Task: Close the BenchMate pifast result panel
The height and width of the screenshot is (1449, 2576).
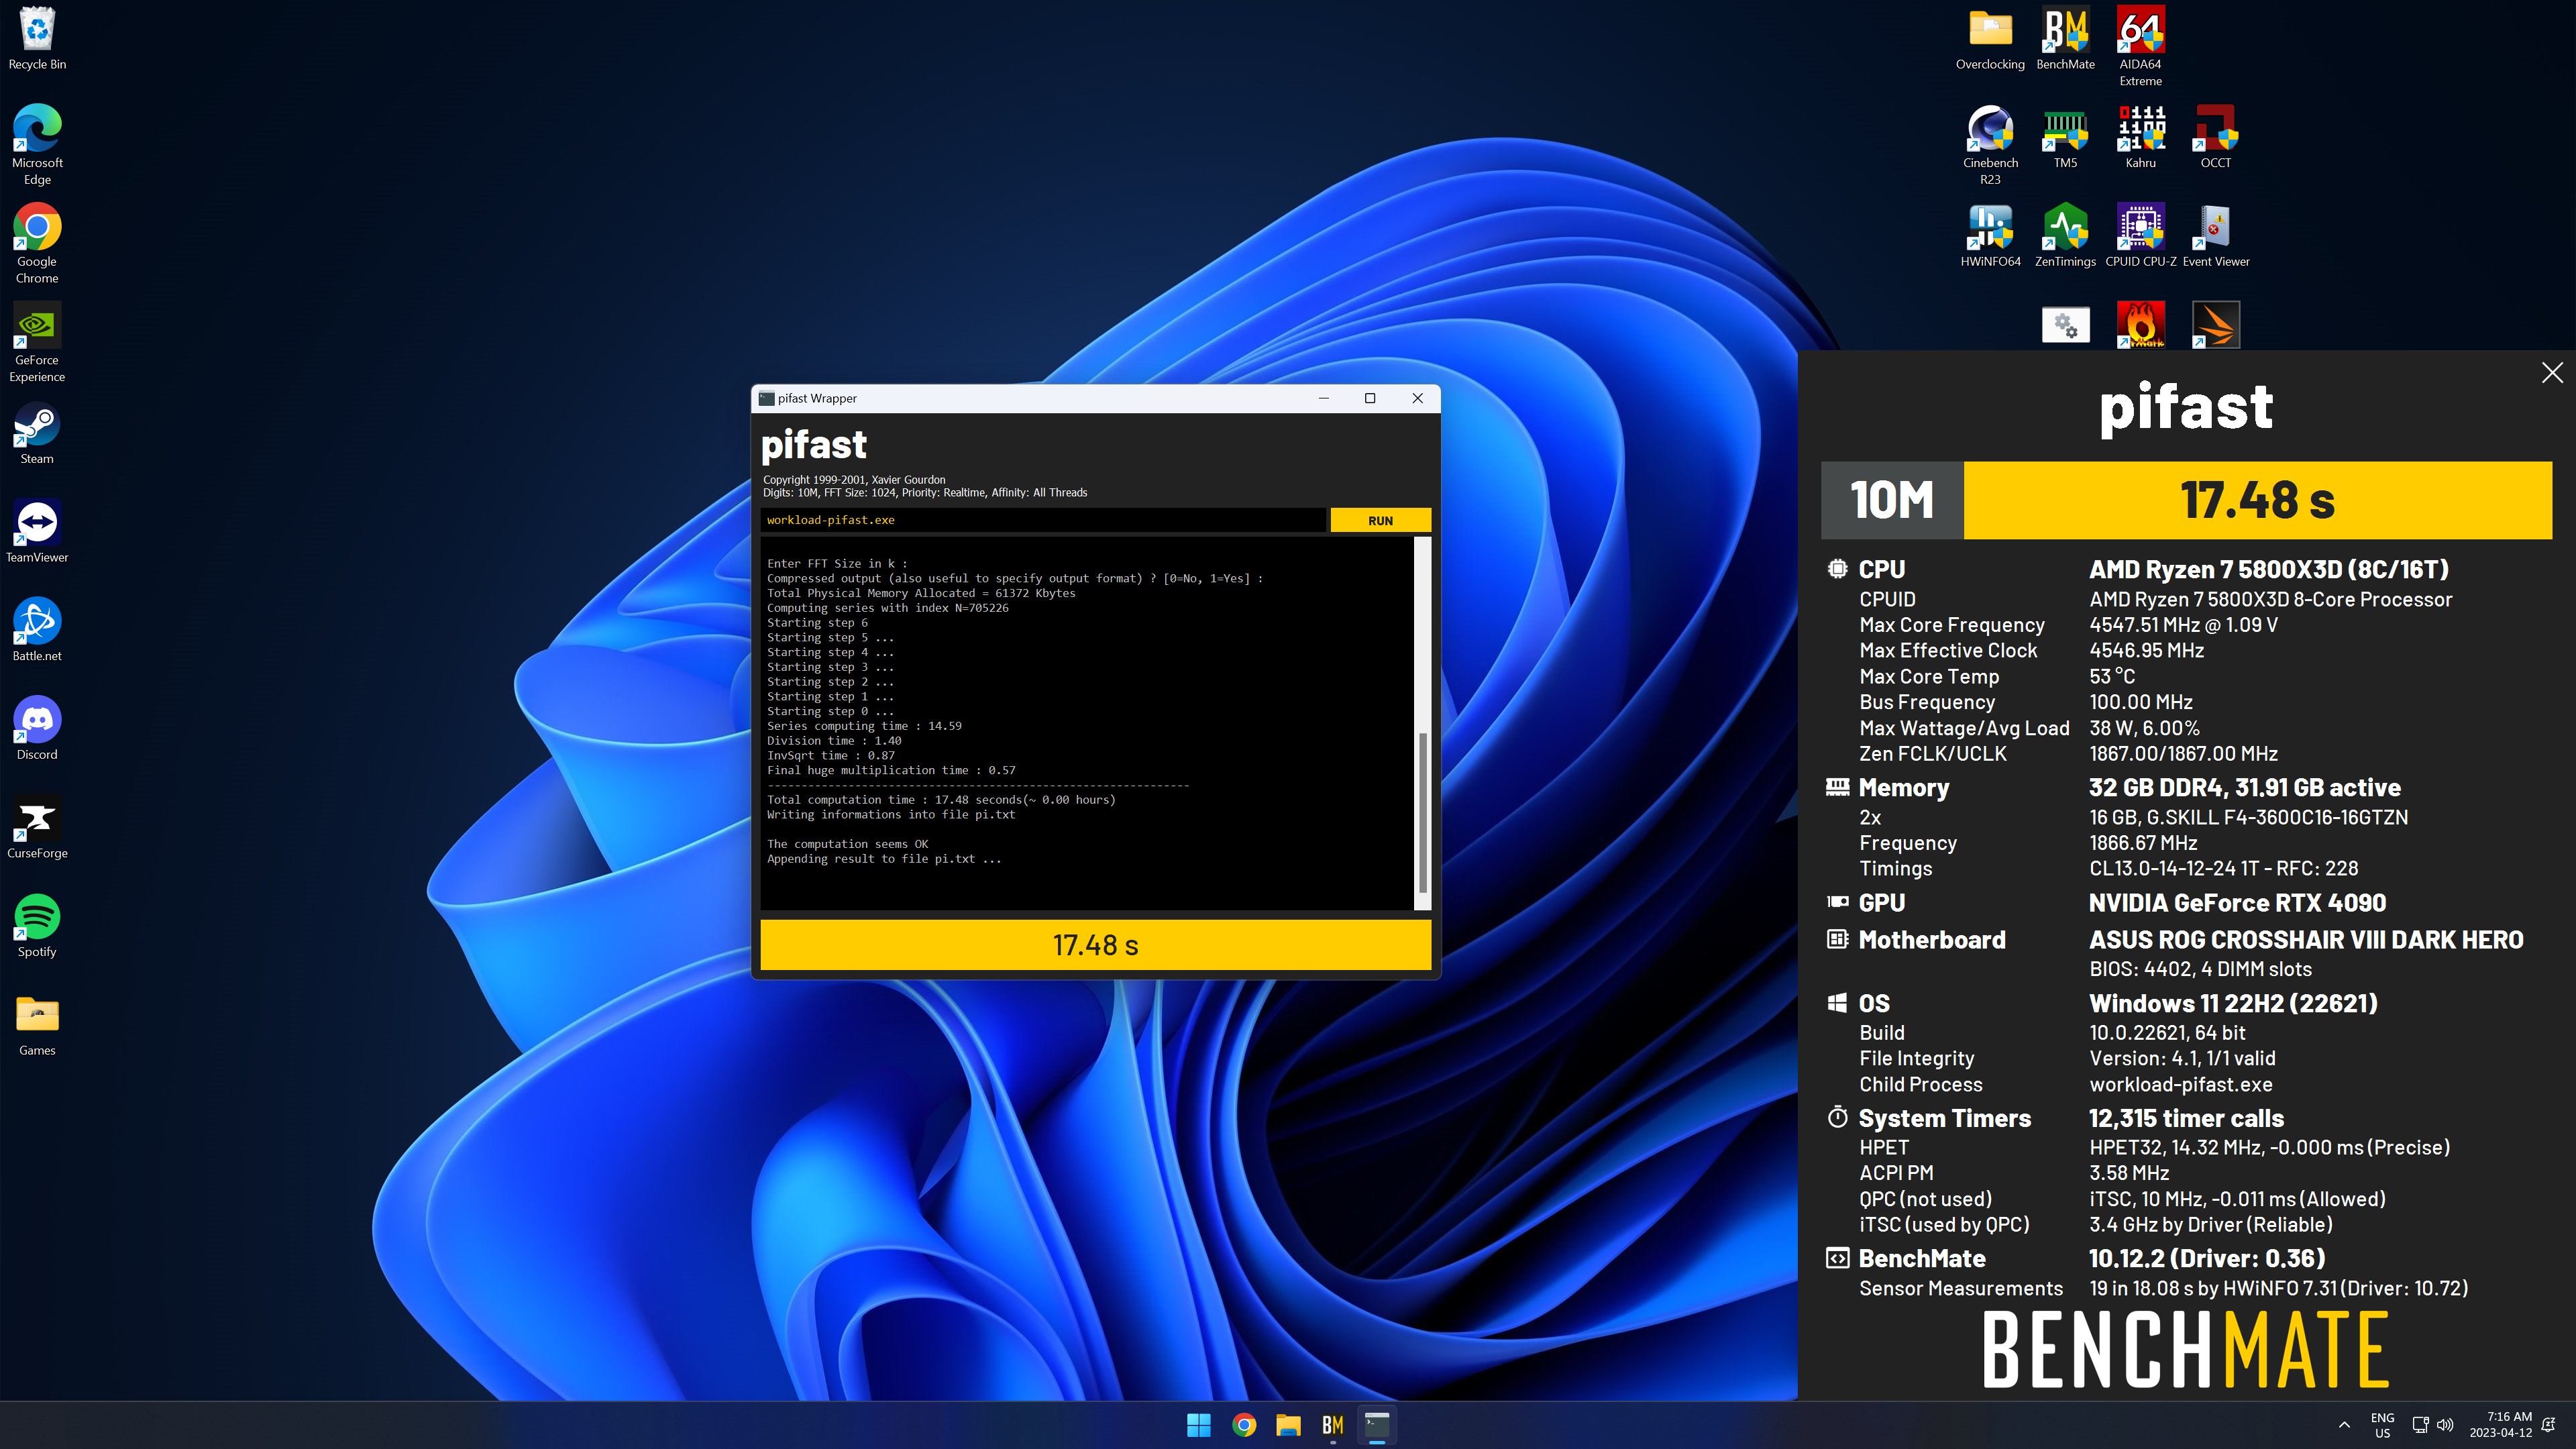Action: [x=2552, y=372]
